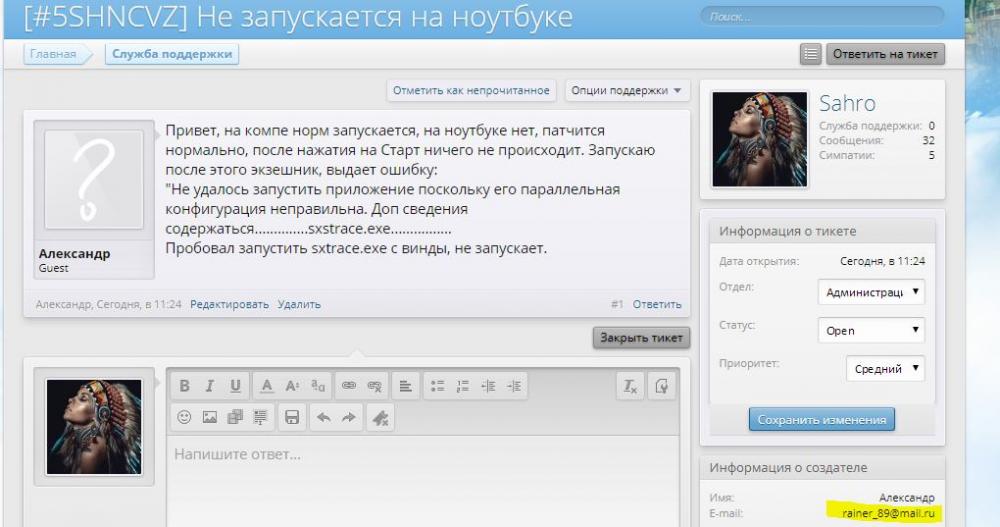The image size is (1000, 527).
Task: Open the Служба поддержки breadcrumb tab
Action: [x=172, y=54]
